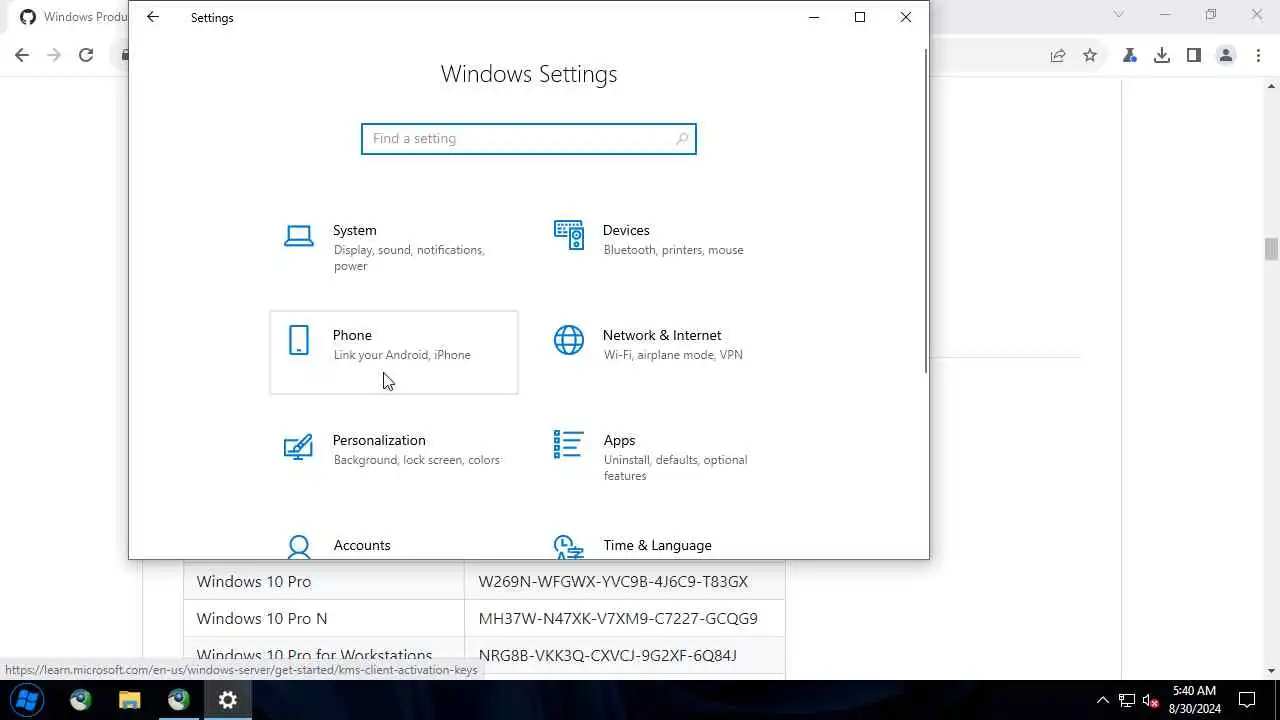Click the magnifier icon in Find a setting

pyautogui.click(x=682, y=139)
